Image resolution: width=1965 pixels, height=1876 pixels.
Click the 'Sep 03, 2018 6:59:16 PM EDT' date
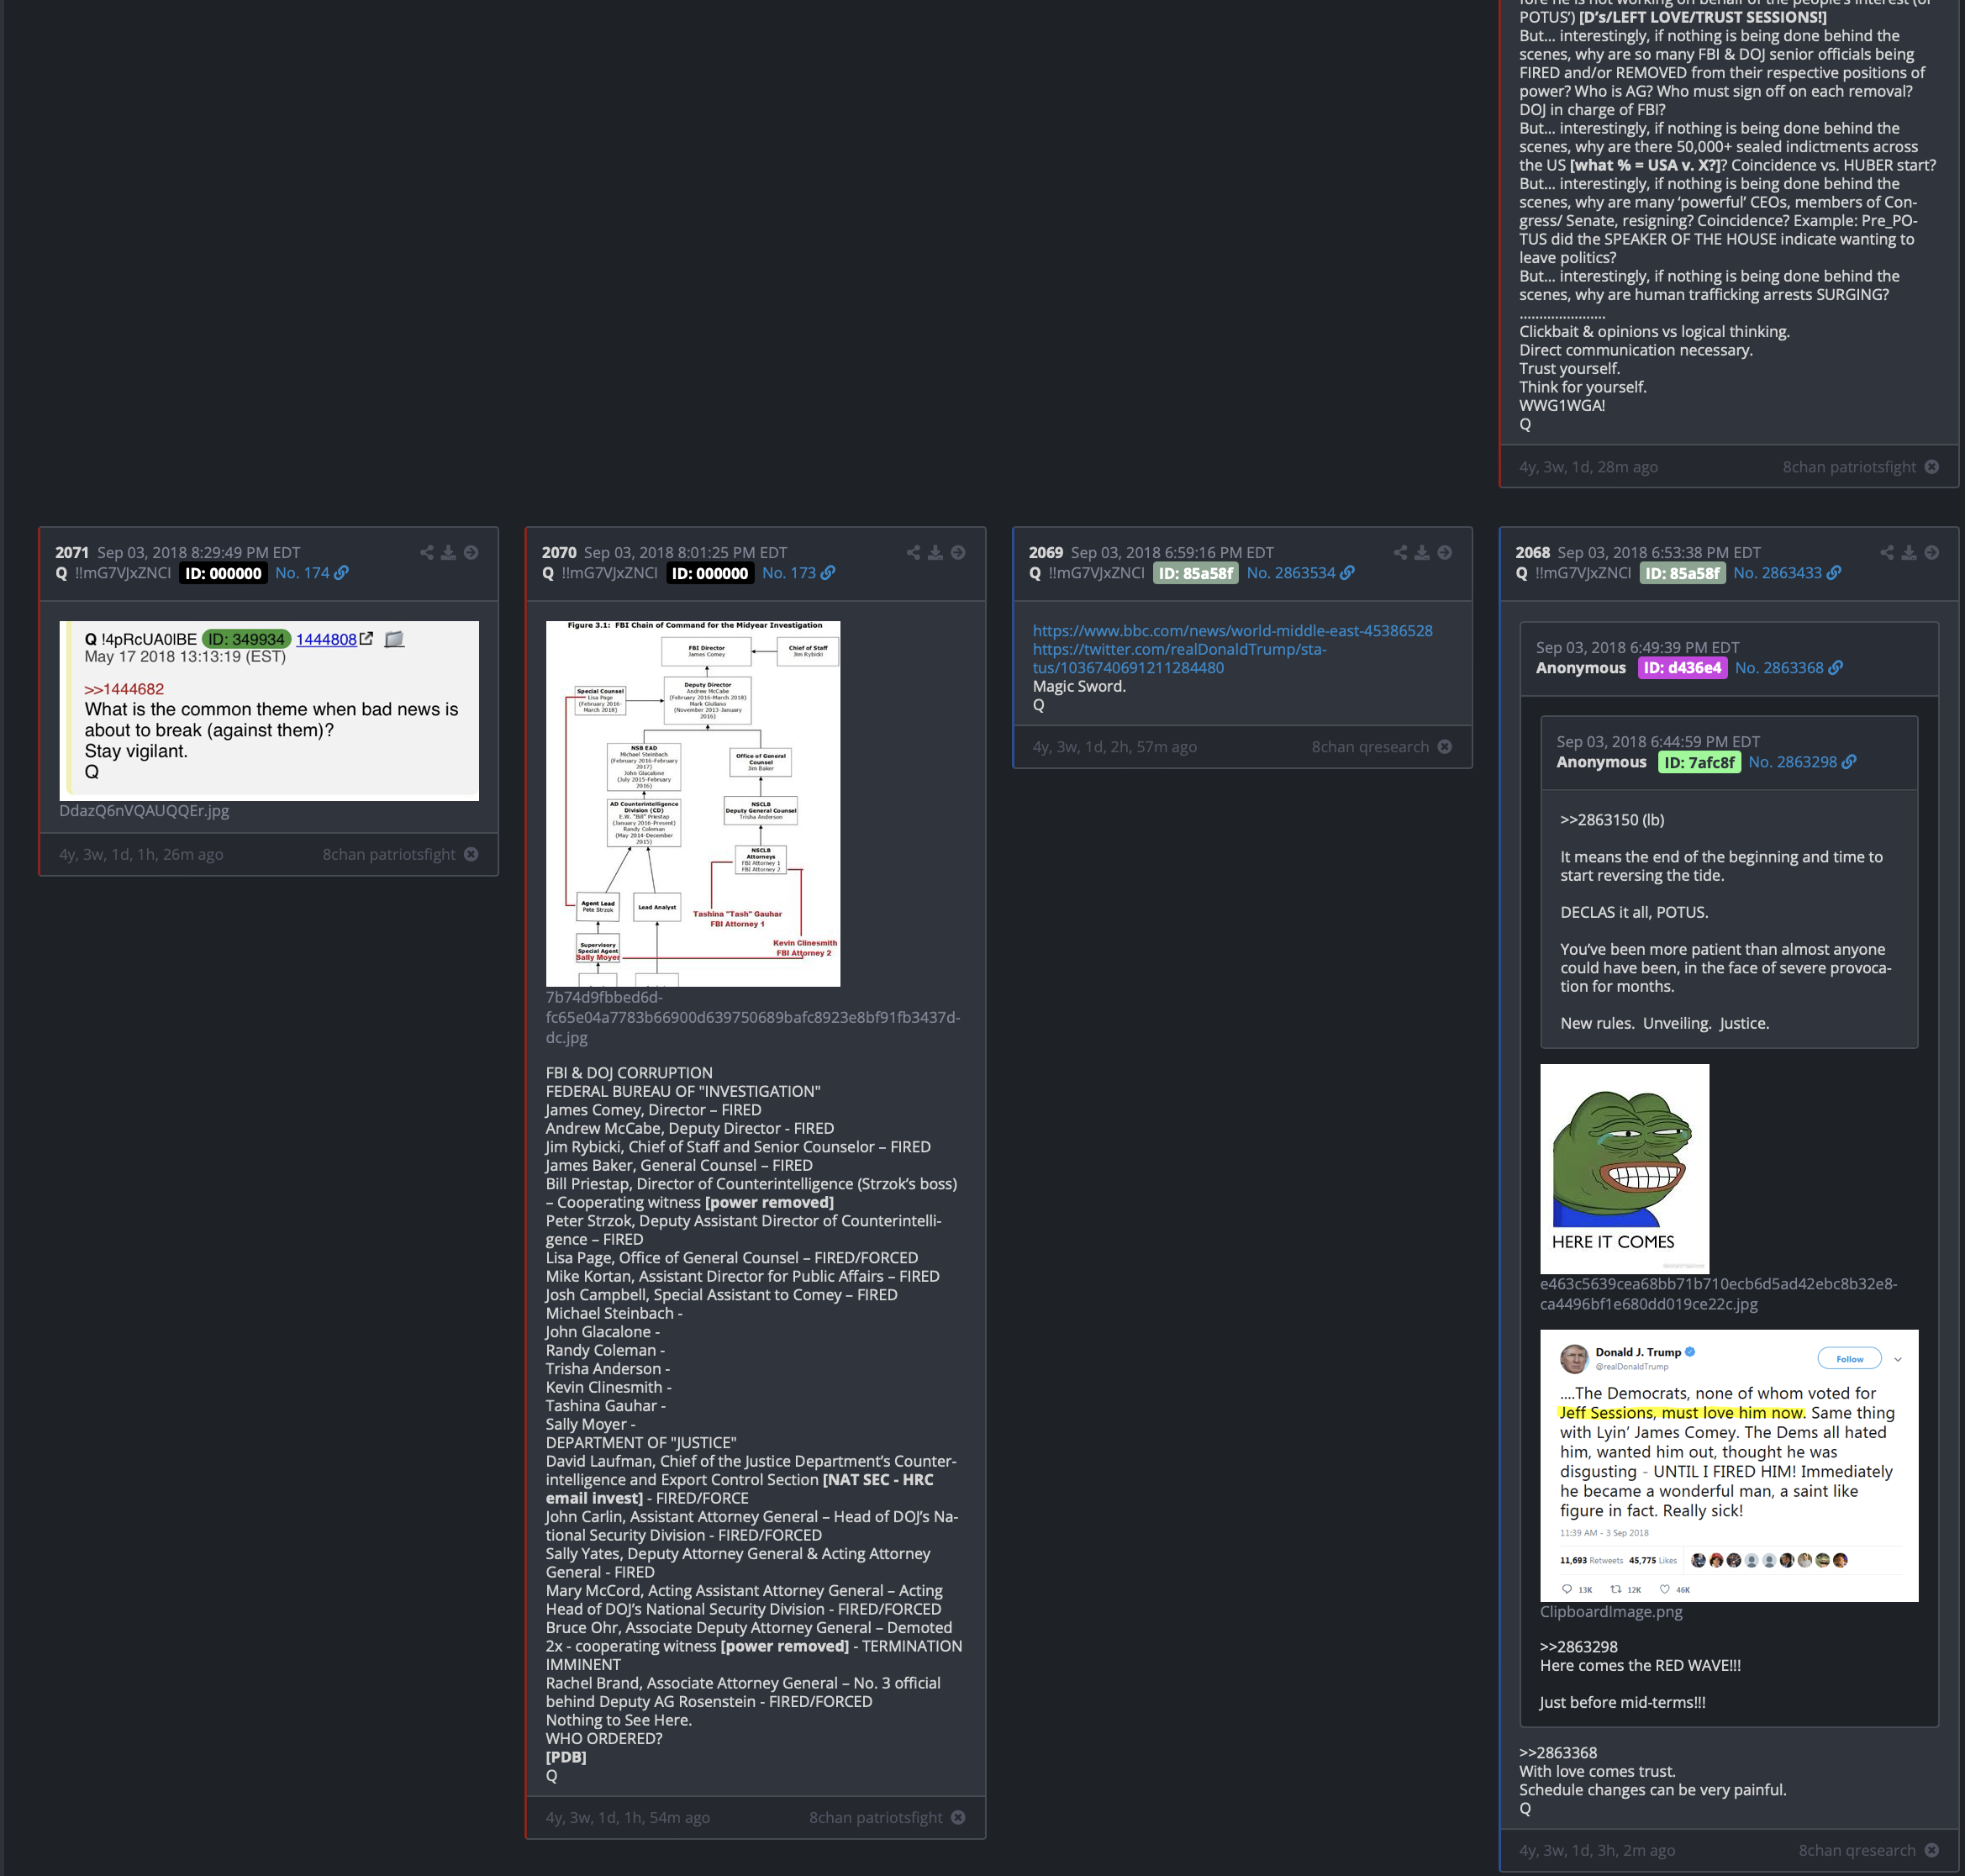(x=1172, y=552)
